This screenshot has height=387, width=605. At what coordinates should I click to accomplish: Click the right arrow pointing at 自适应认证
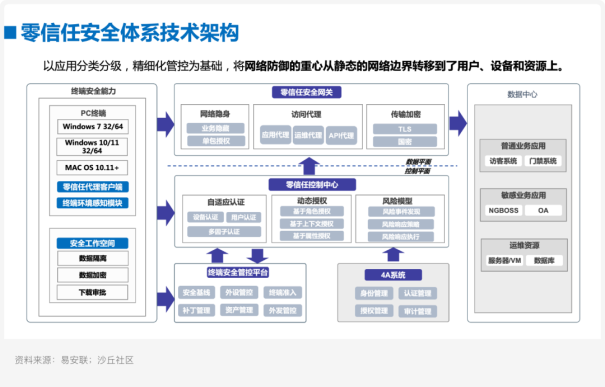pos(166,213)
